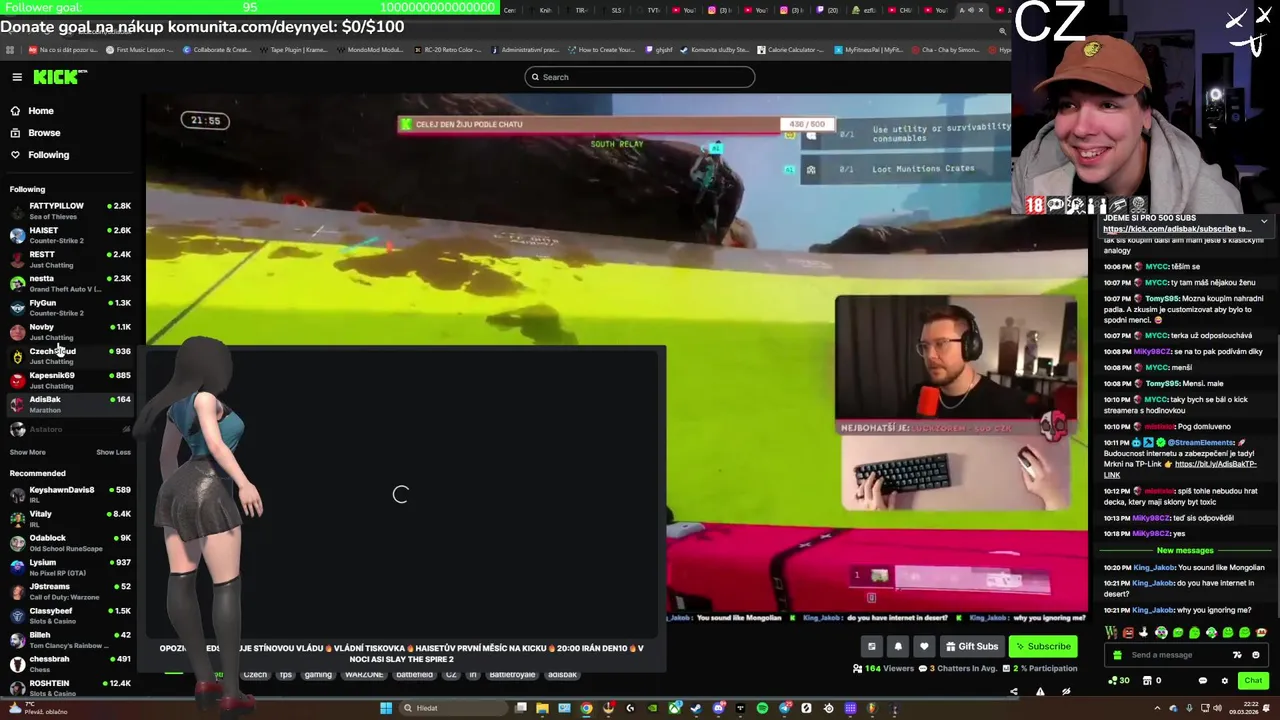Open Vitaly's IRL stream
Screen dimensions: 1280x720
tap(70, 518)
